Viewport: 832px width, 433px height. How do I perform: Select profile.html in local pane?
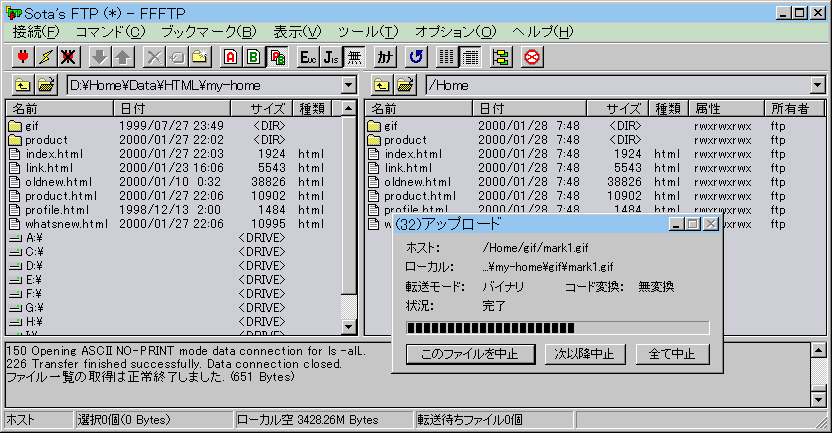tap(49, 210)
